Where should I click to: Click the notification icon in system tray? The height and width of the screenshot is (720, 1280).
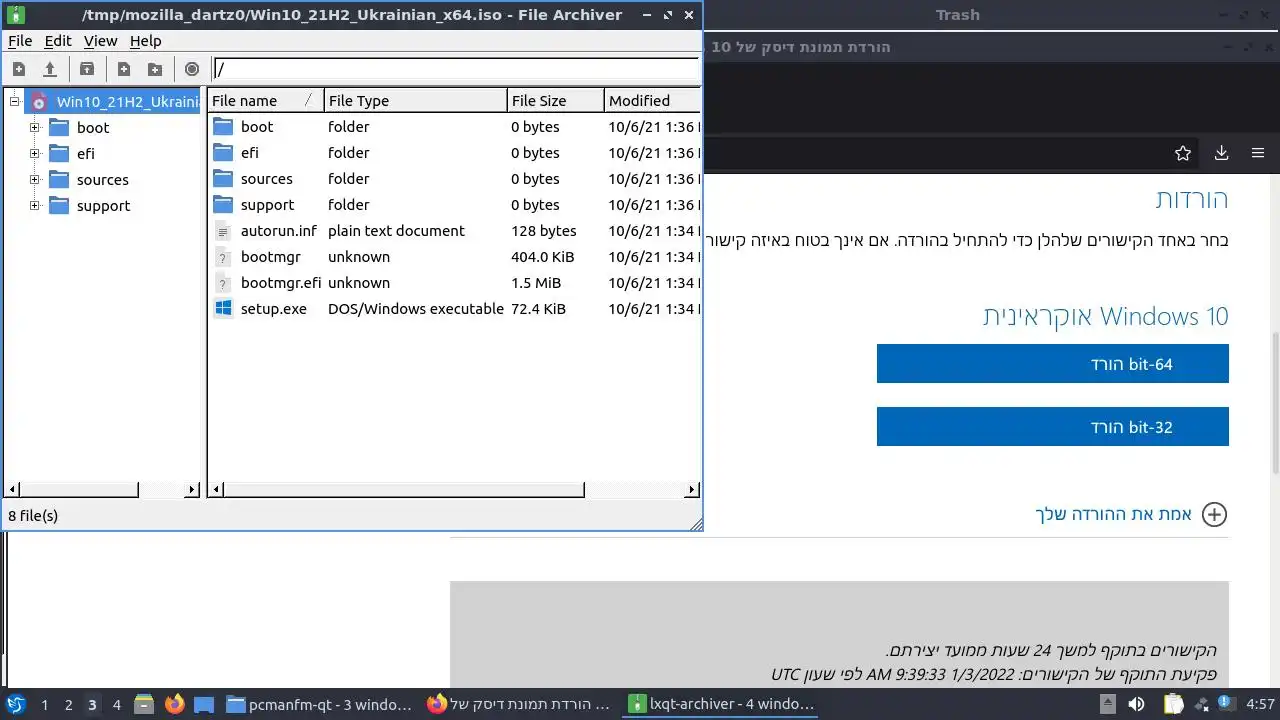(x=1225, y=705)
